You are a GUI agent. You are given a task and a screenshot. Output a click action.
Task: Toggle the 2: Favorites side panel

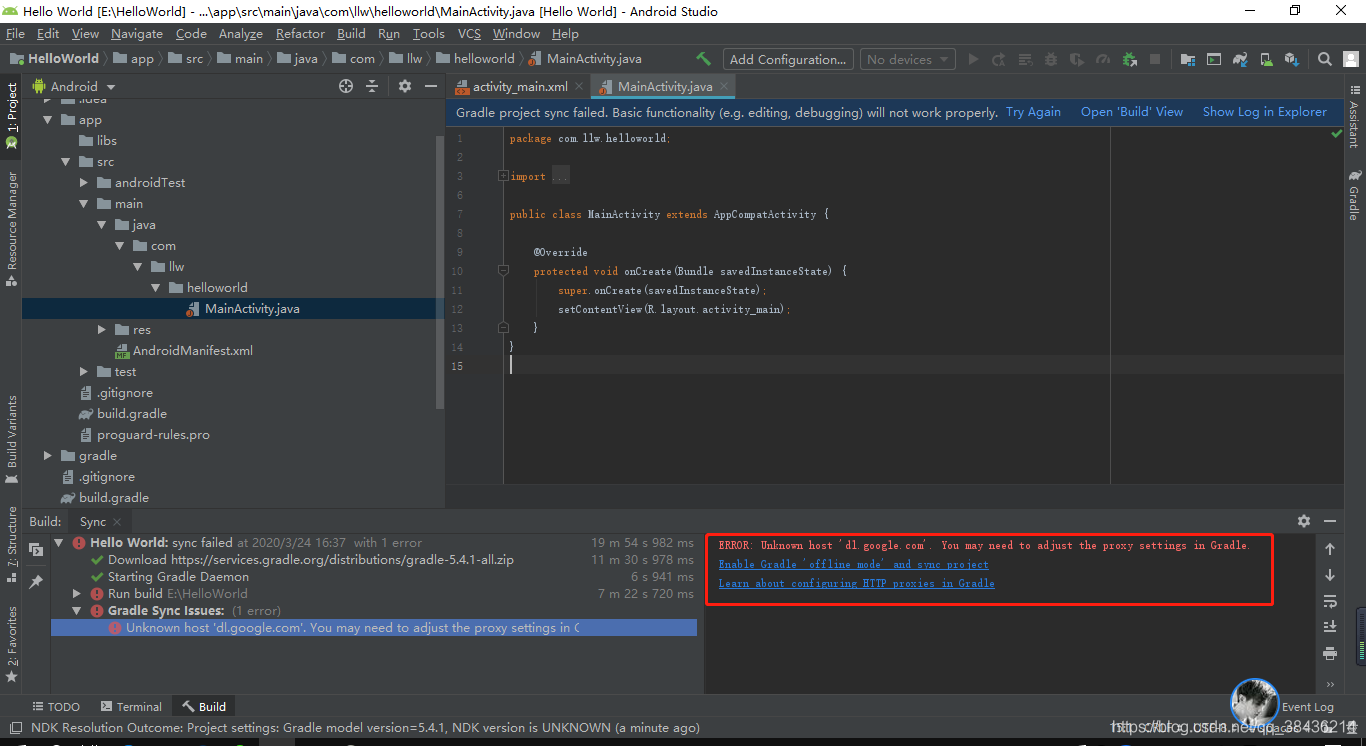point(11,644)
